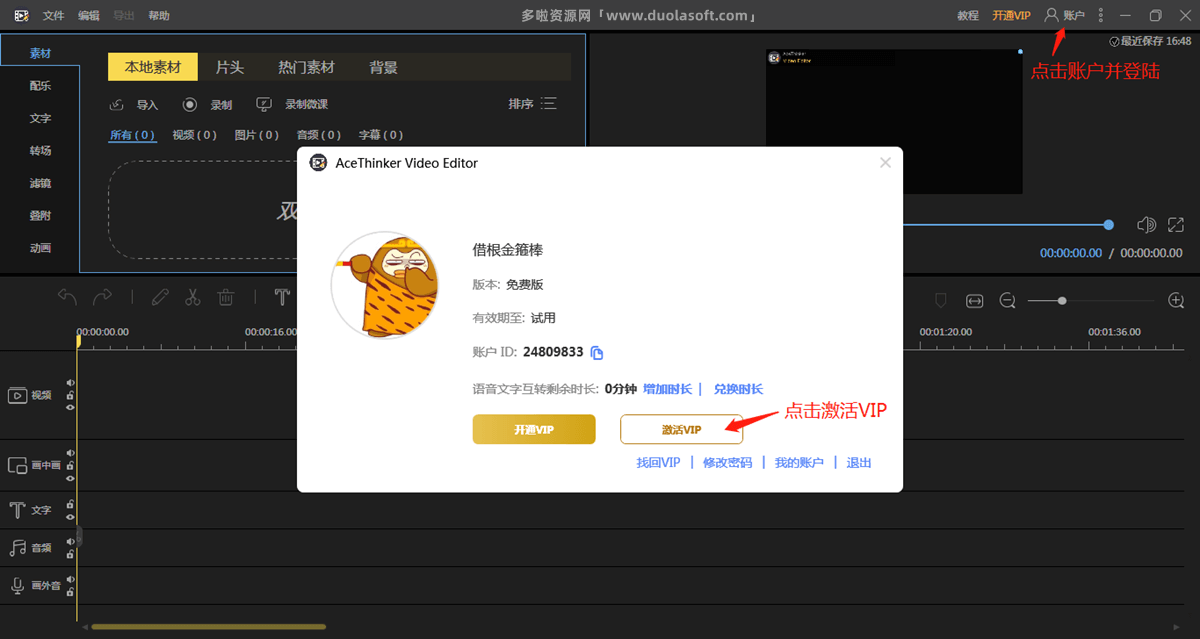The image size is (1200, 639).
Task: Switch to the 配乐 sidebar tab
Action: pyautogui.click(x=40, y=86)
